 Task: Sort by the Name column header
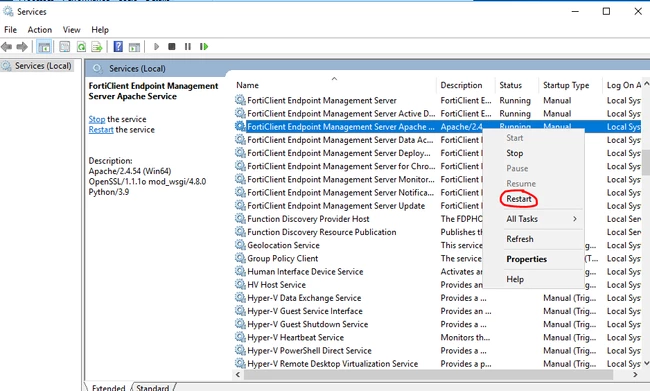[334, 85]
